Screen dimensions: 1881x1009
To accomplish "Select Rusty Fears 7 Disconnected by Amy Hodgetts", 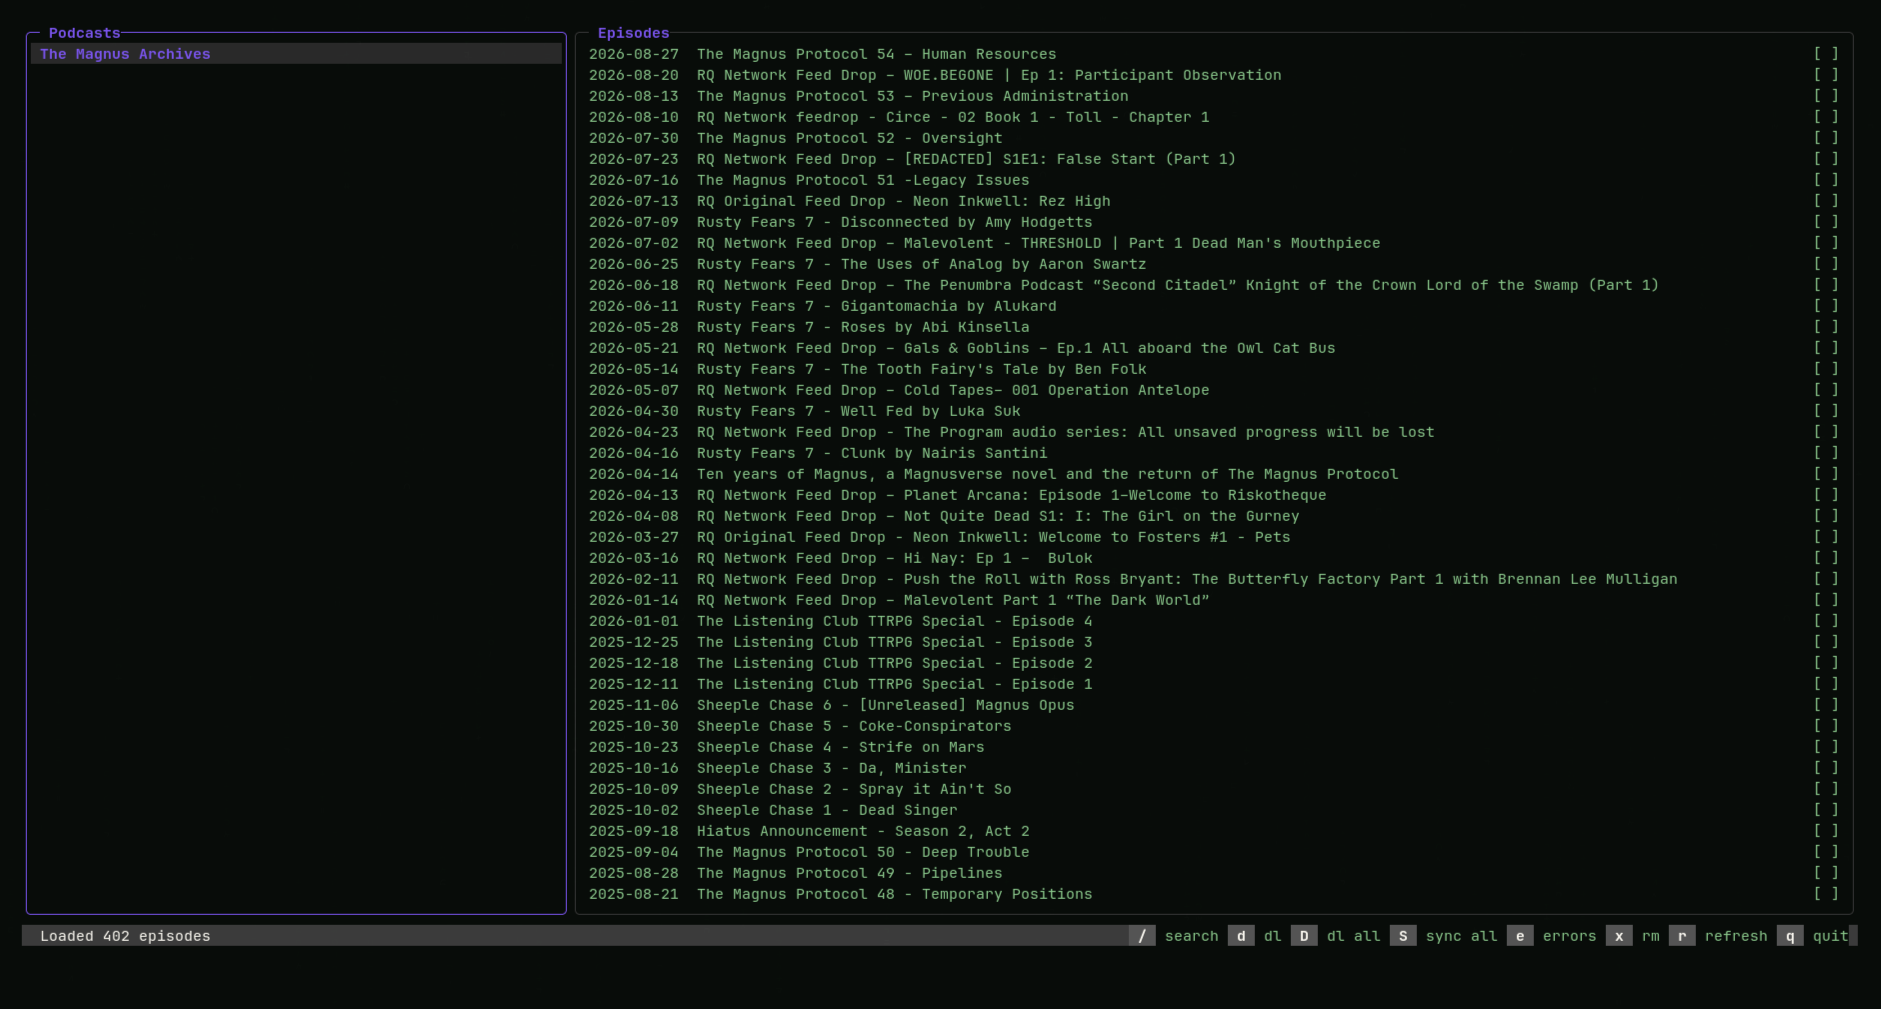I will (x=1214, y=222).
